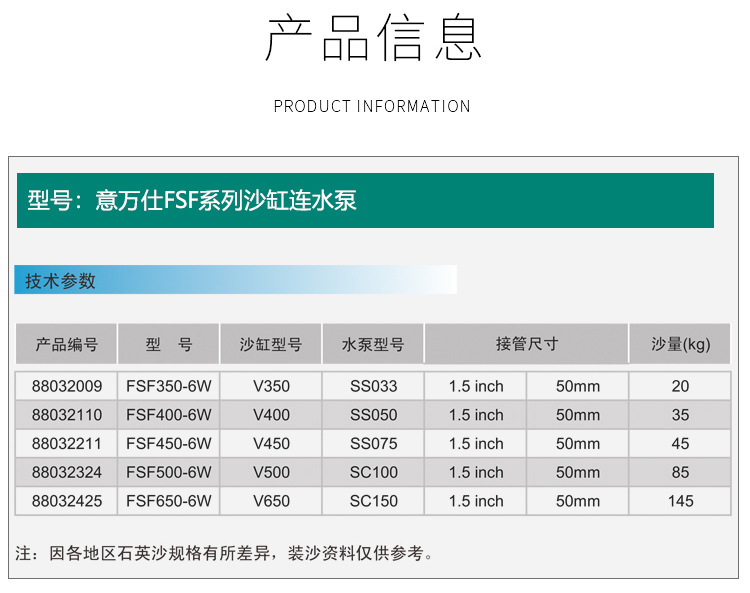This screenshot has height=593, width=750.
Task: Click the PRODUCT INFORMATION subtitle
Action: (x=372, y=106)
